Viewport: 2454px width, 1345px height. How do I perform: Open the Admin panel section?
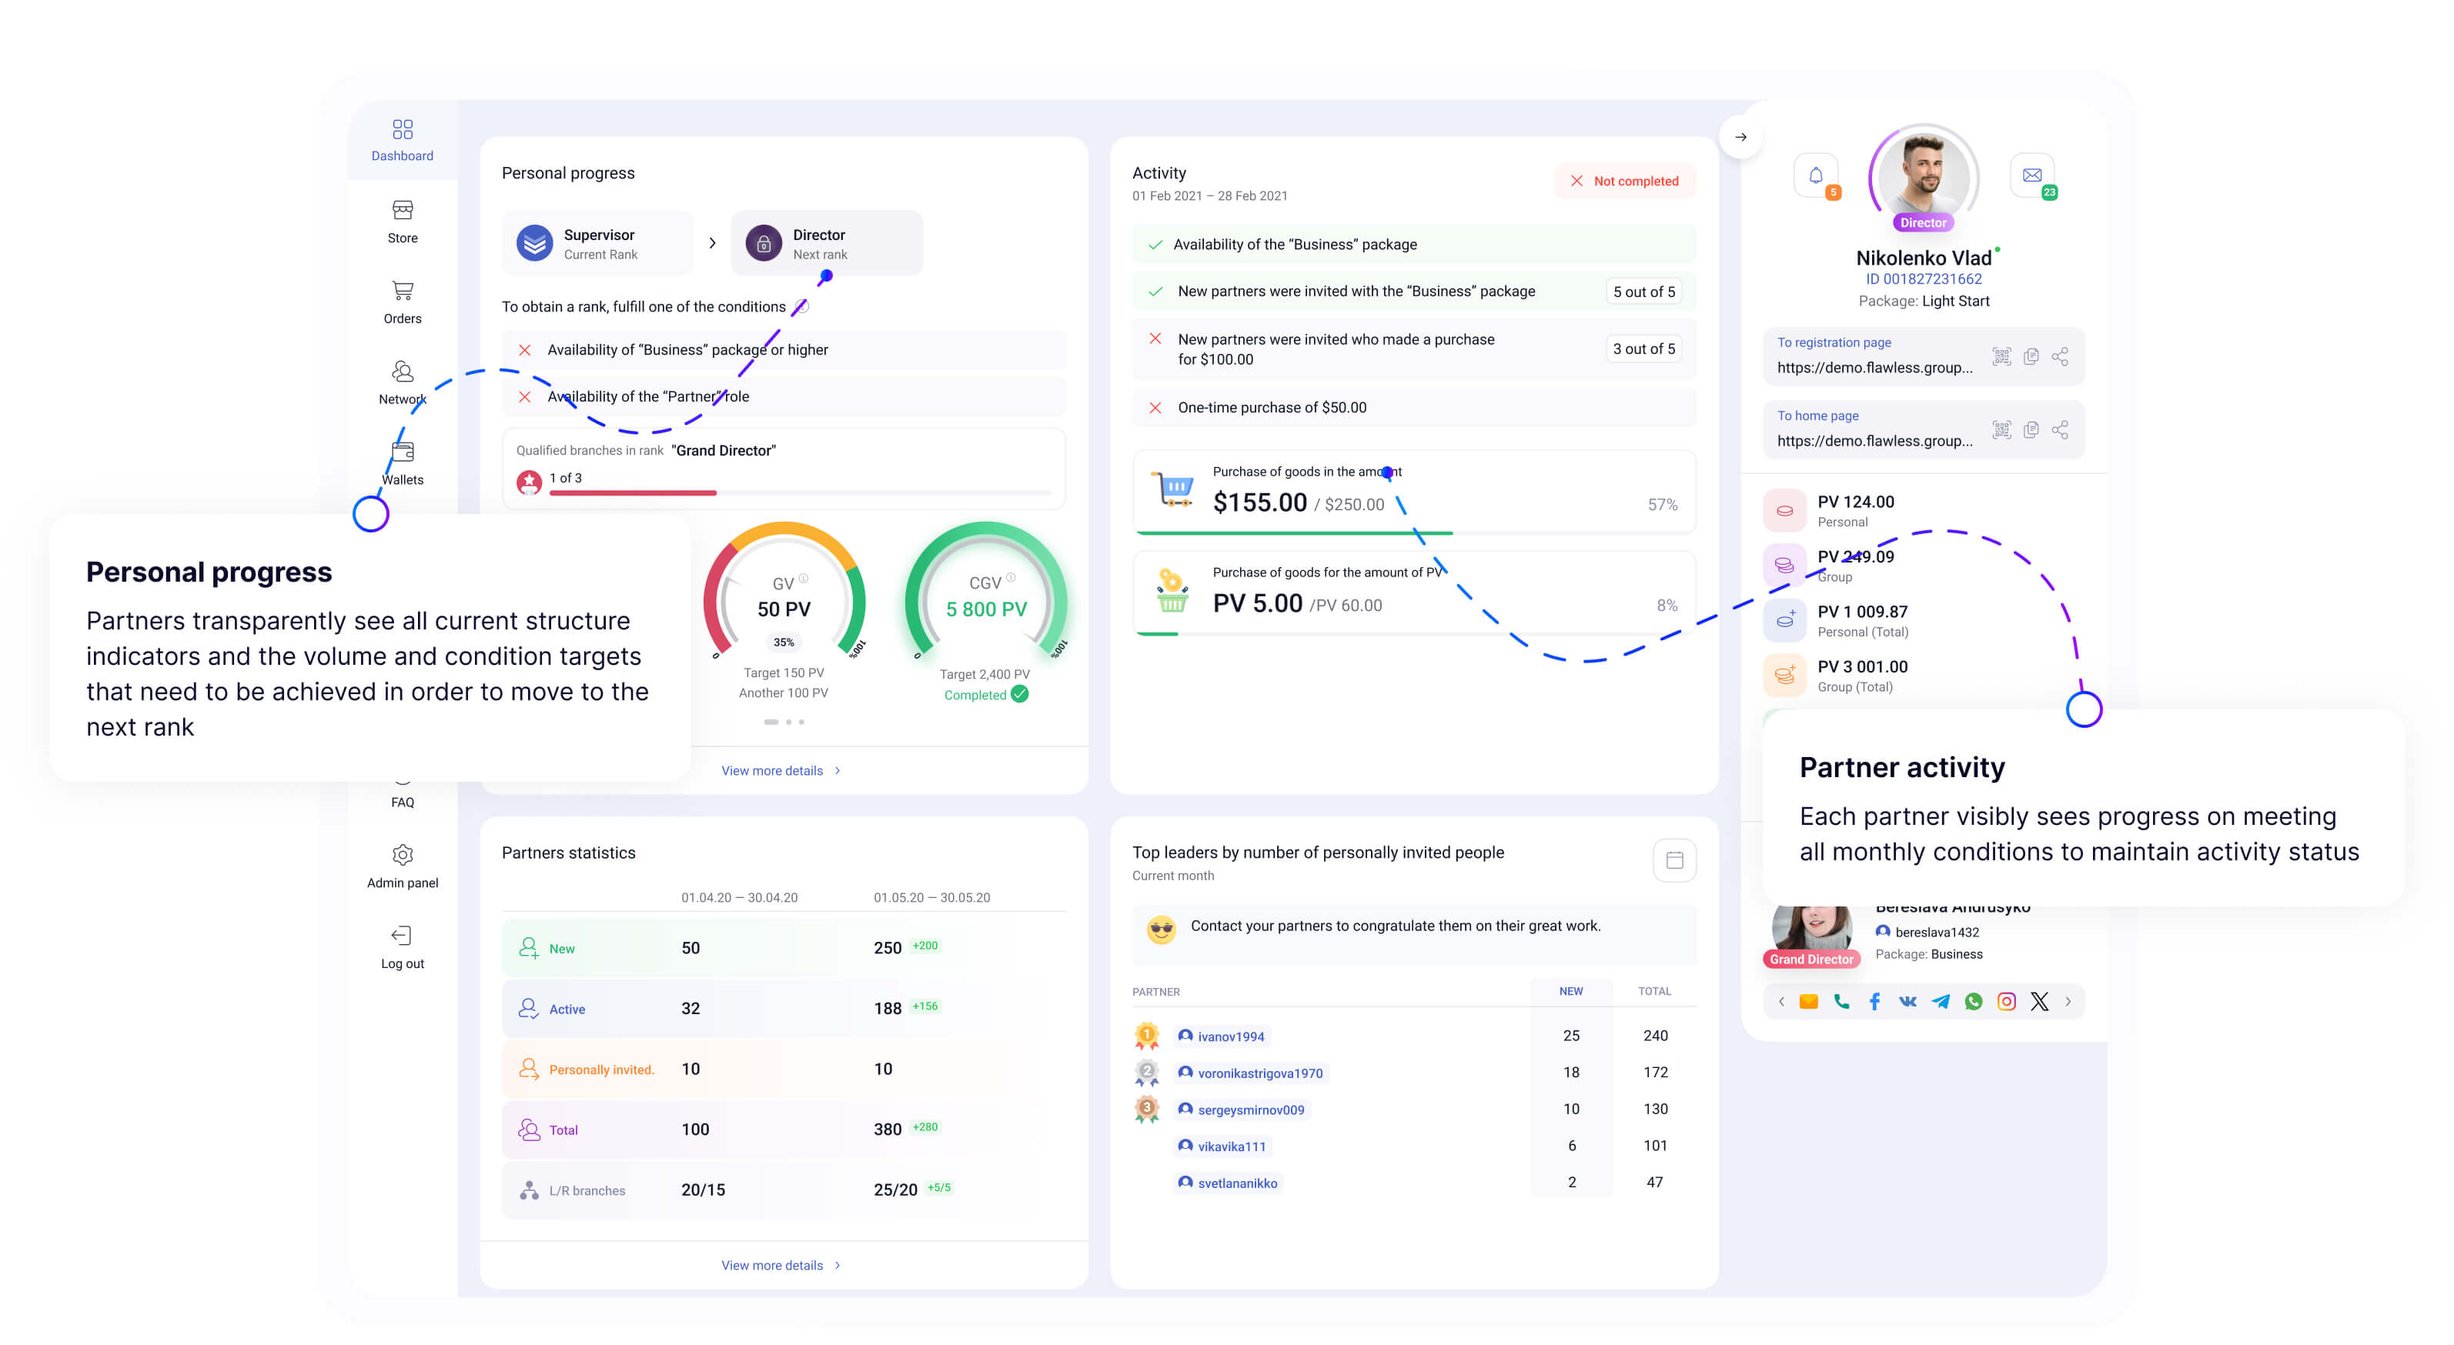tap(402, 866)
